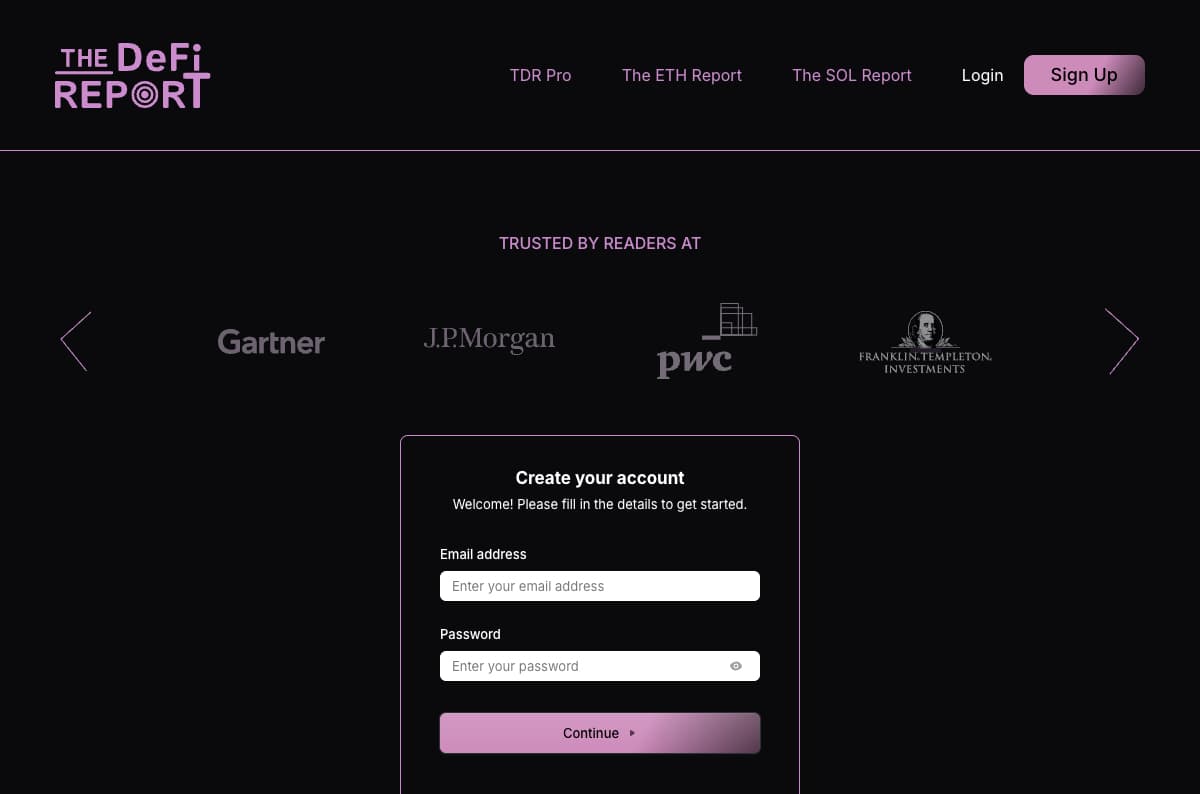Click the Login link
Viewport: 1200px width, 794px height.
[x=982, y=76]
